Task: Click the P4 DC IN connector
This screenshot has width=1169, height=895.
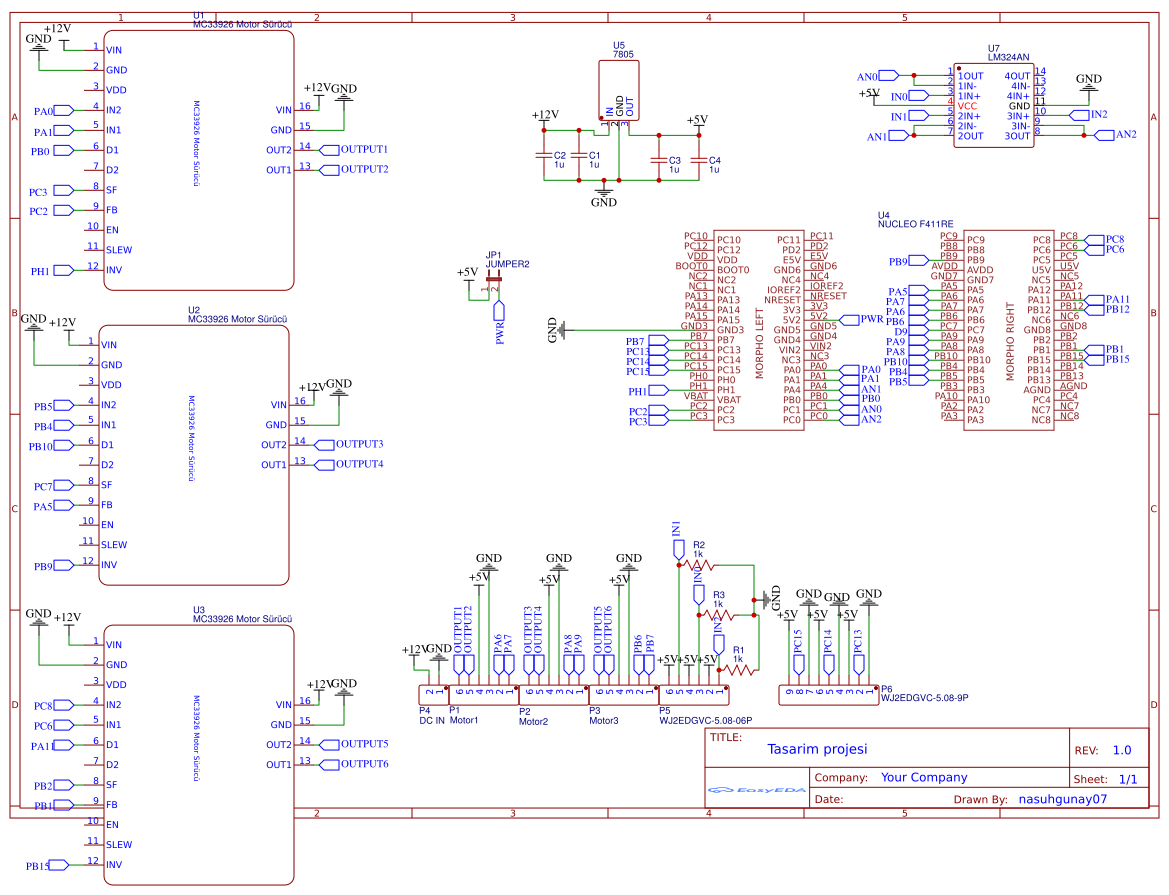Action: point(433,693)
